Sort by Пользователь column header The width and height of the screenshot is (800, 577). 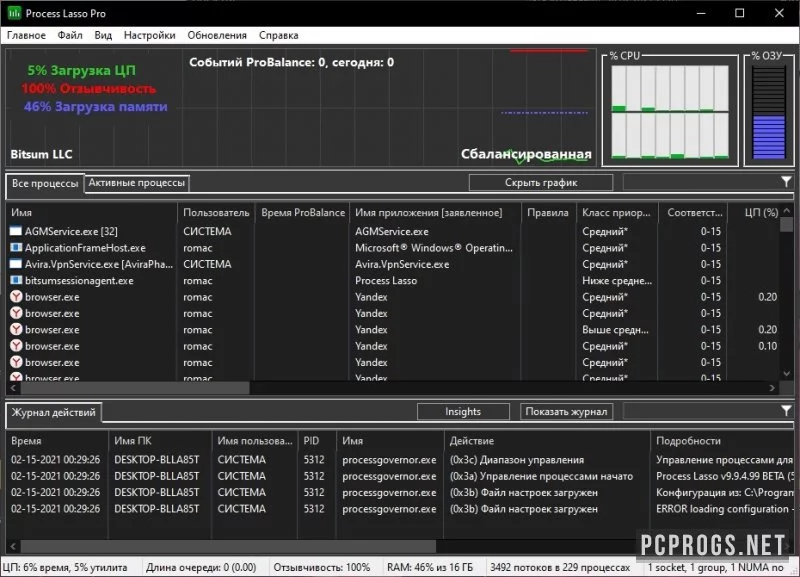[216, 213]
